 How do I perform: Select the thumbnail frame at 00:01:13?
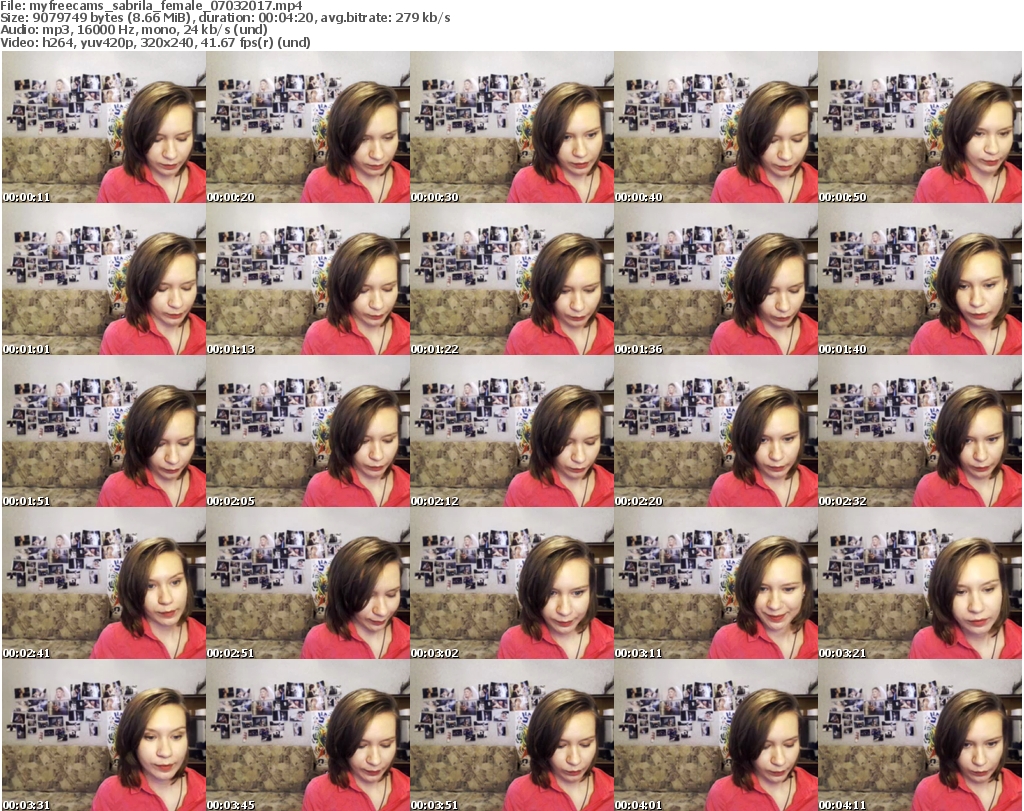point(308,279)
